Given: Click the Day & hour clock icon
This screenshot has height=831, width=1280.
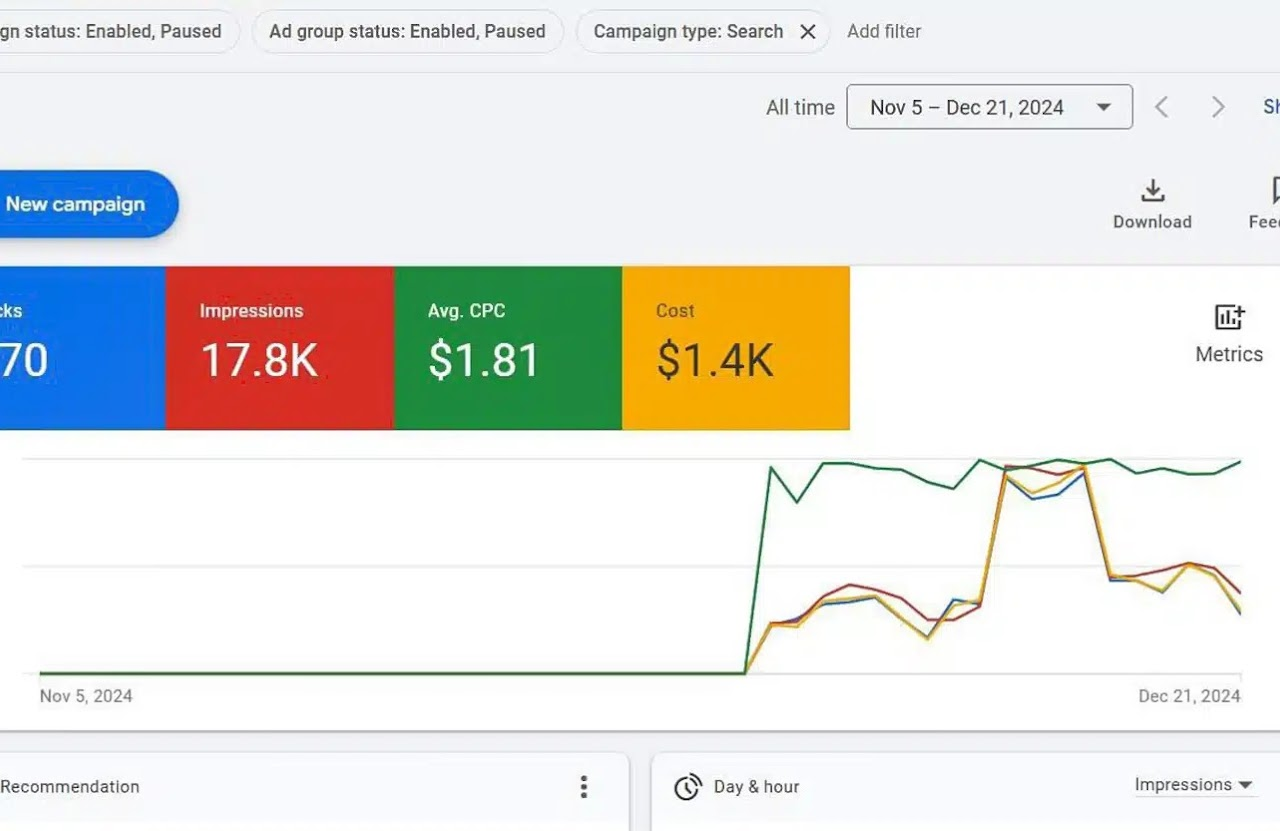Looking at the screenshot, I should pyautogui.click(x=687, y=787).
